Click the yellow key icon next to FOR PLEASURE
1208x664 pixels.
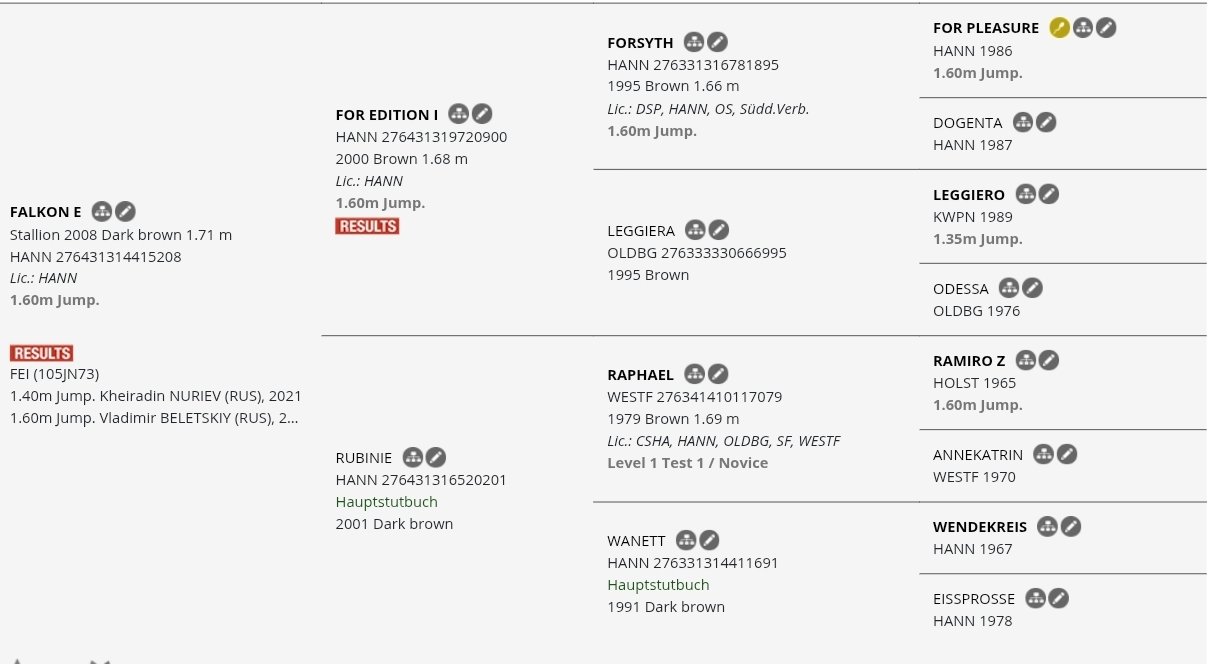(1059, 28)
